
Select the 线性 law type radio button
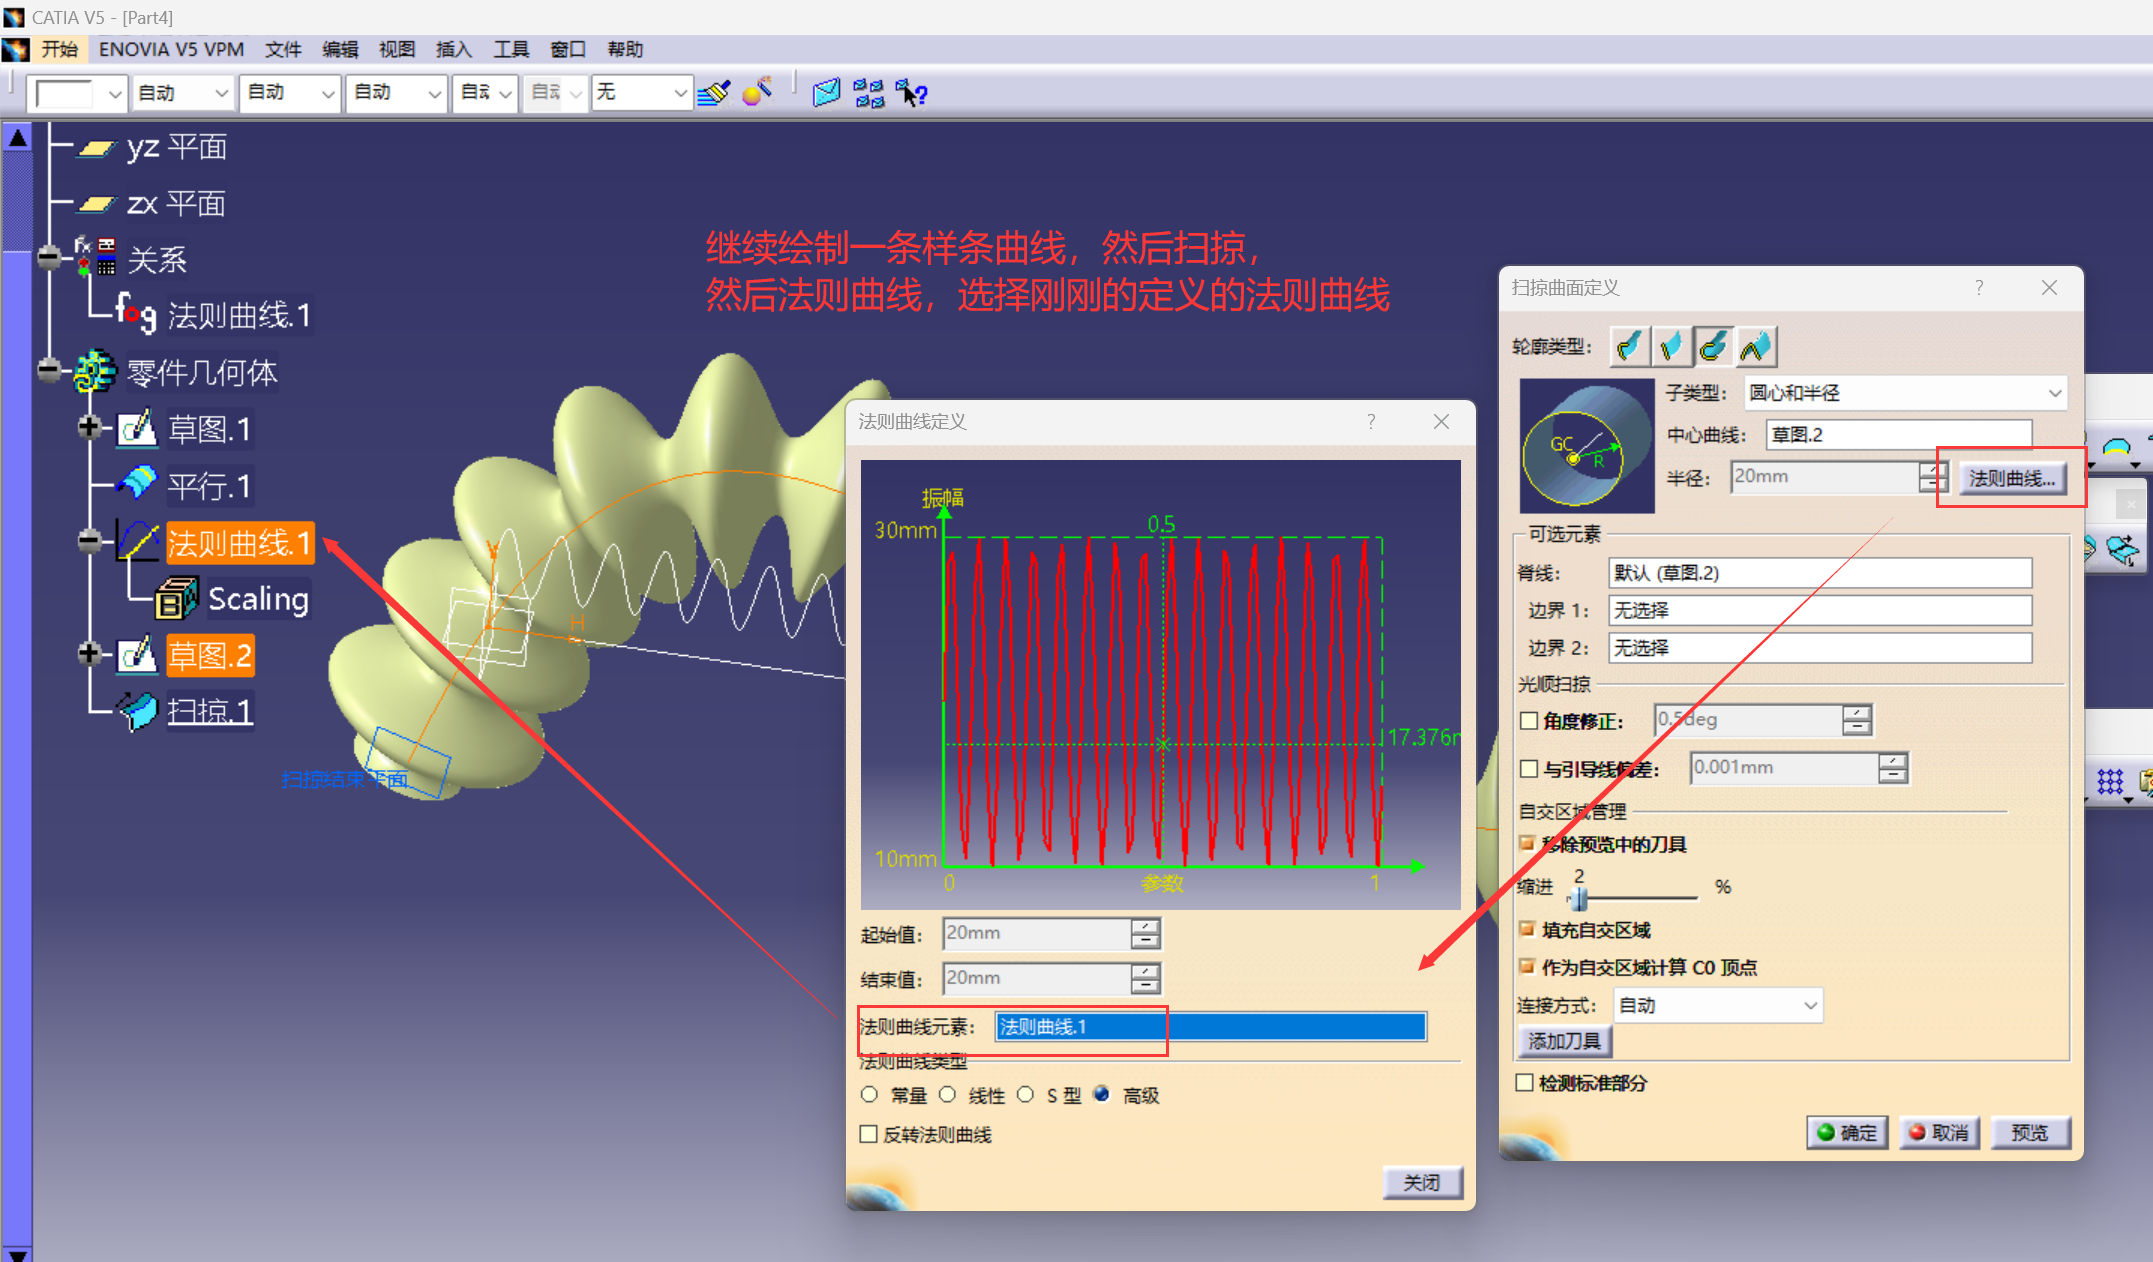click(x=948, y=1095)
